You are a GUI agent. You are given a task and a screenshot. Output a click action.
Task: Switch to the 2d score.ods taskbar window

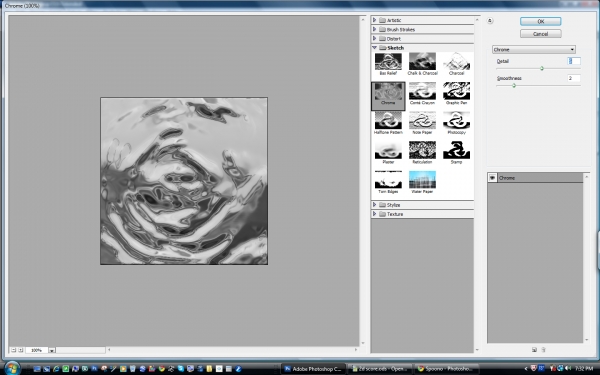[x=380, y=369]
